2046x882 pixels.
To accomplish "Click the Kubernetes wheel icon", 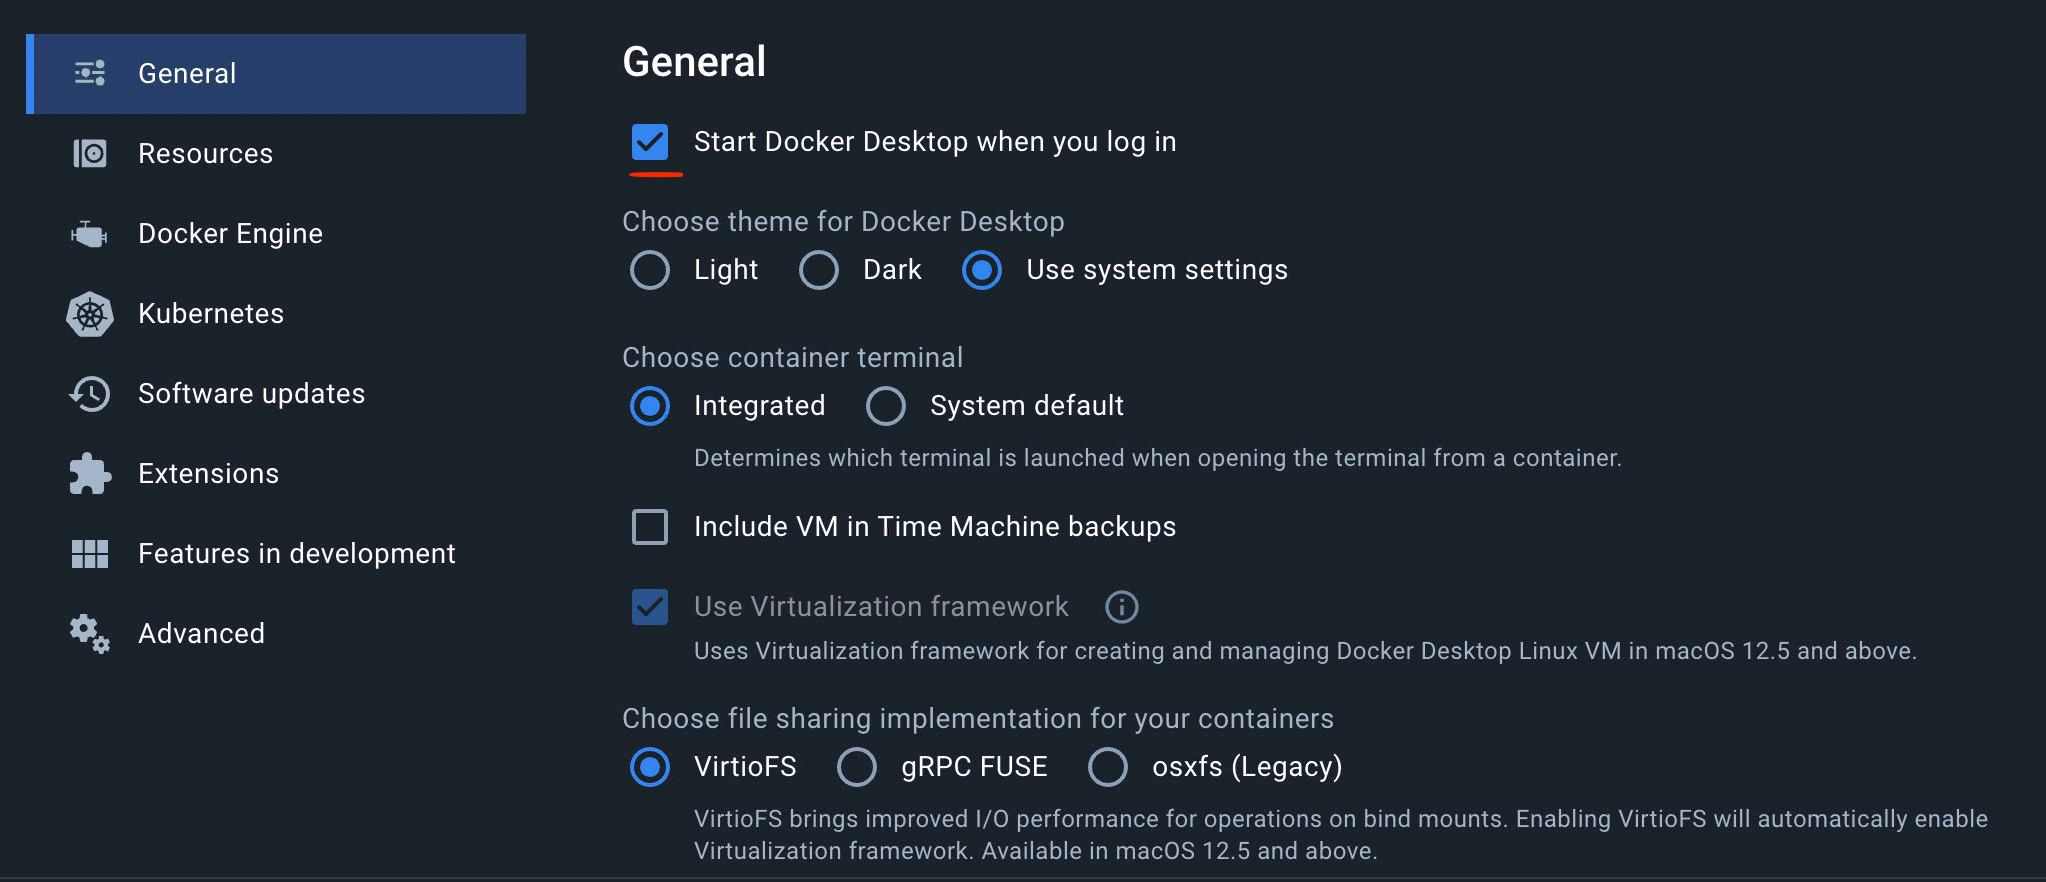I will 90,314.
